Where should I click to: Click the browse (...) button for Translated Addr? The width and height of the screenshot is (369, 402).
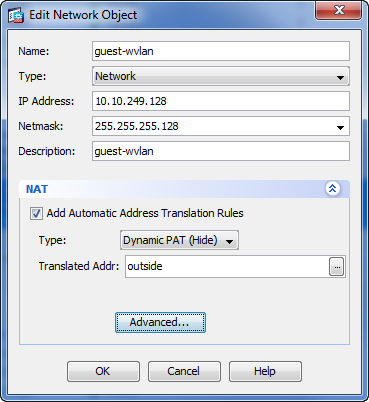click(337, 267)
